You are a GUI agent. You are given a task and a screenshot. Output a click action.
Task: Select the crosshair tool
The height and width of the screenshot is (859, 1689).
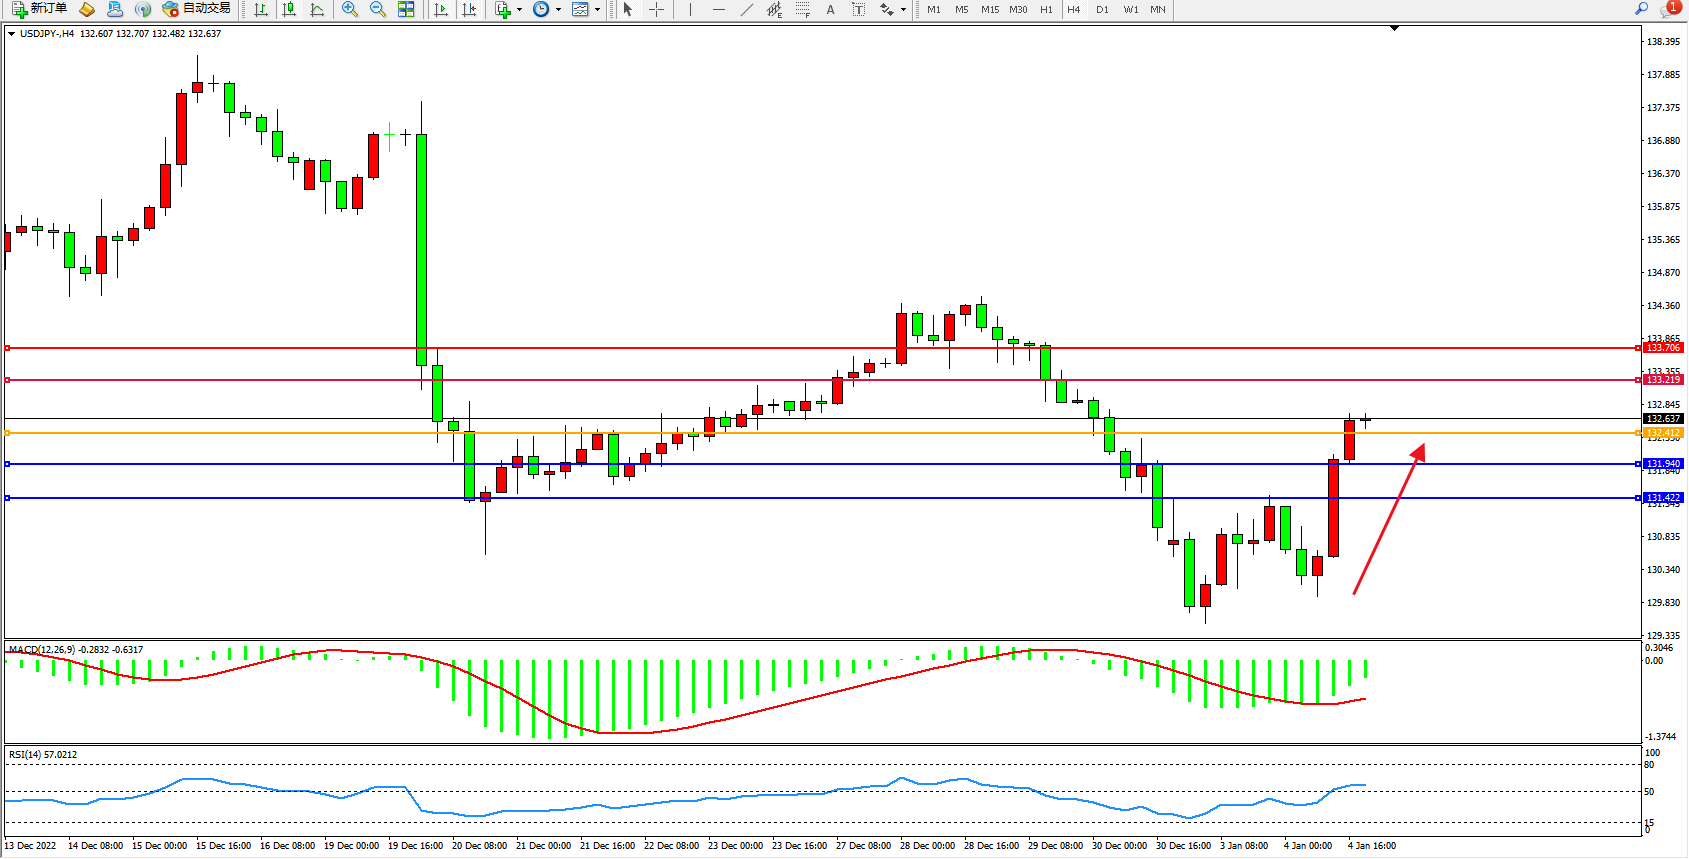click(656, 9)
